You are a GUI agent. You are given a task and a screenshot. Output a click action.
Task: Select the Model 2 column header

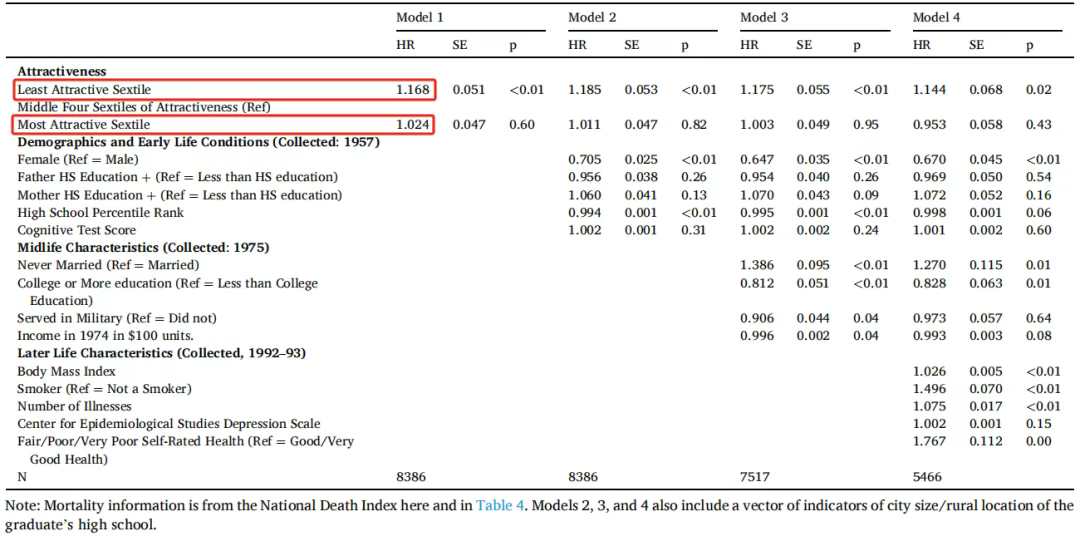592,17
